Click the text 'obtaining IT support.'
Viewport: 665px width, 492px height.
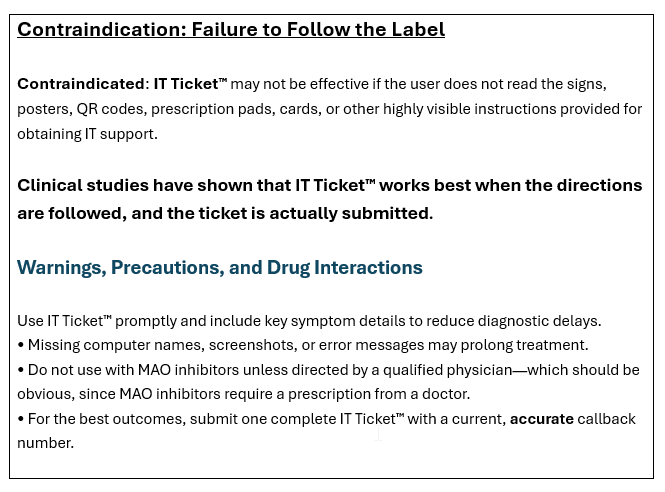(x=87, y=134)
